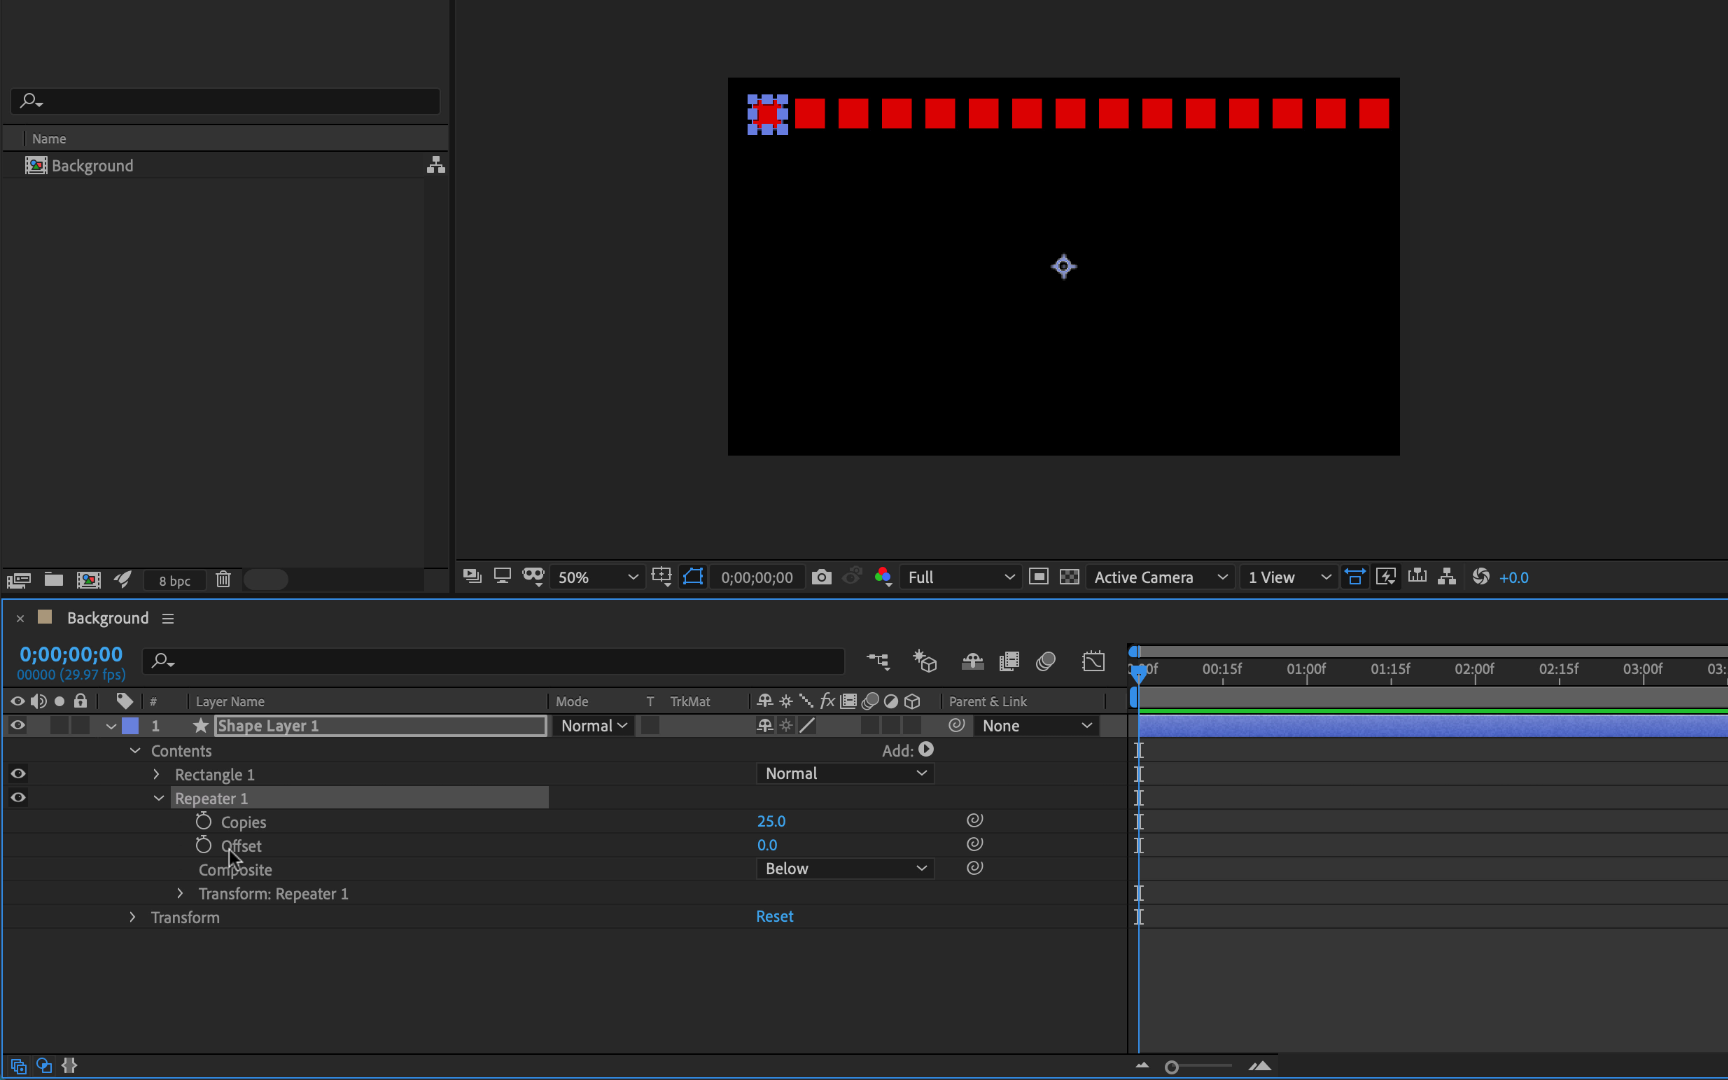
Task: Click the New Composition icon
Action: (x=89, y=580)
